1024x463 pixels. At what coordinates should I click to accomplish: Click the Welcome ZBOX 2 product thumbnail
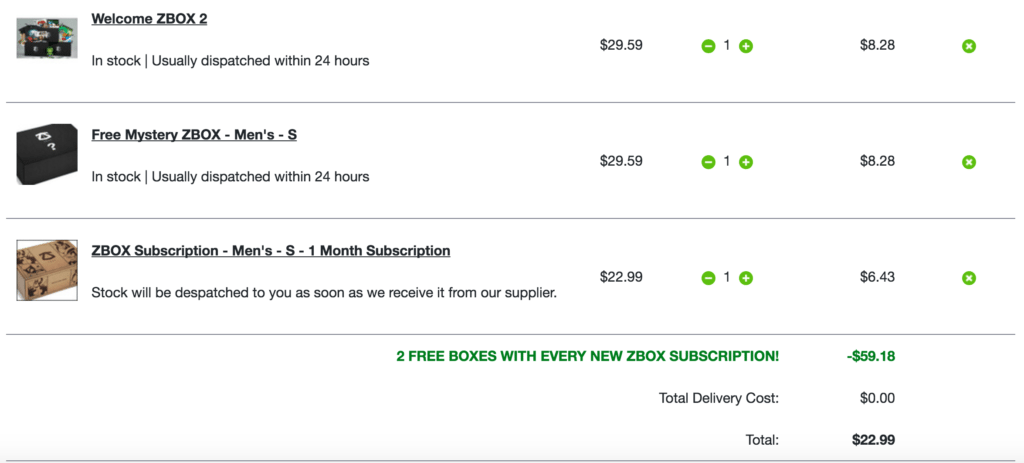(x=47, y=38)
